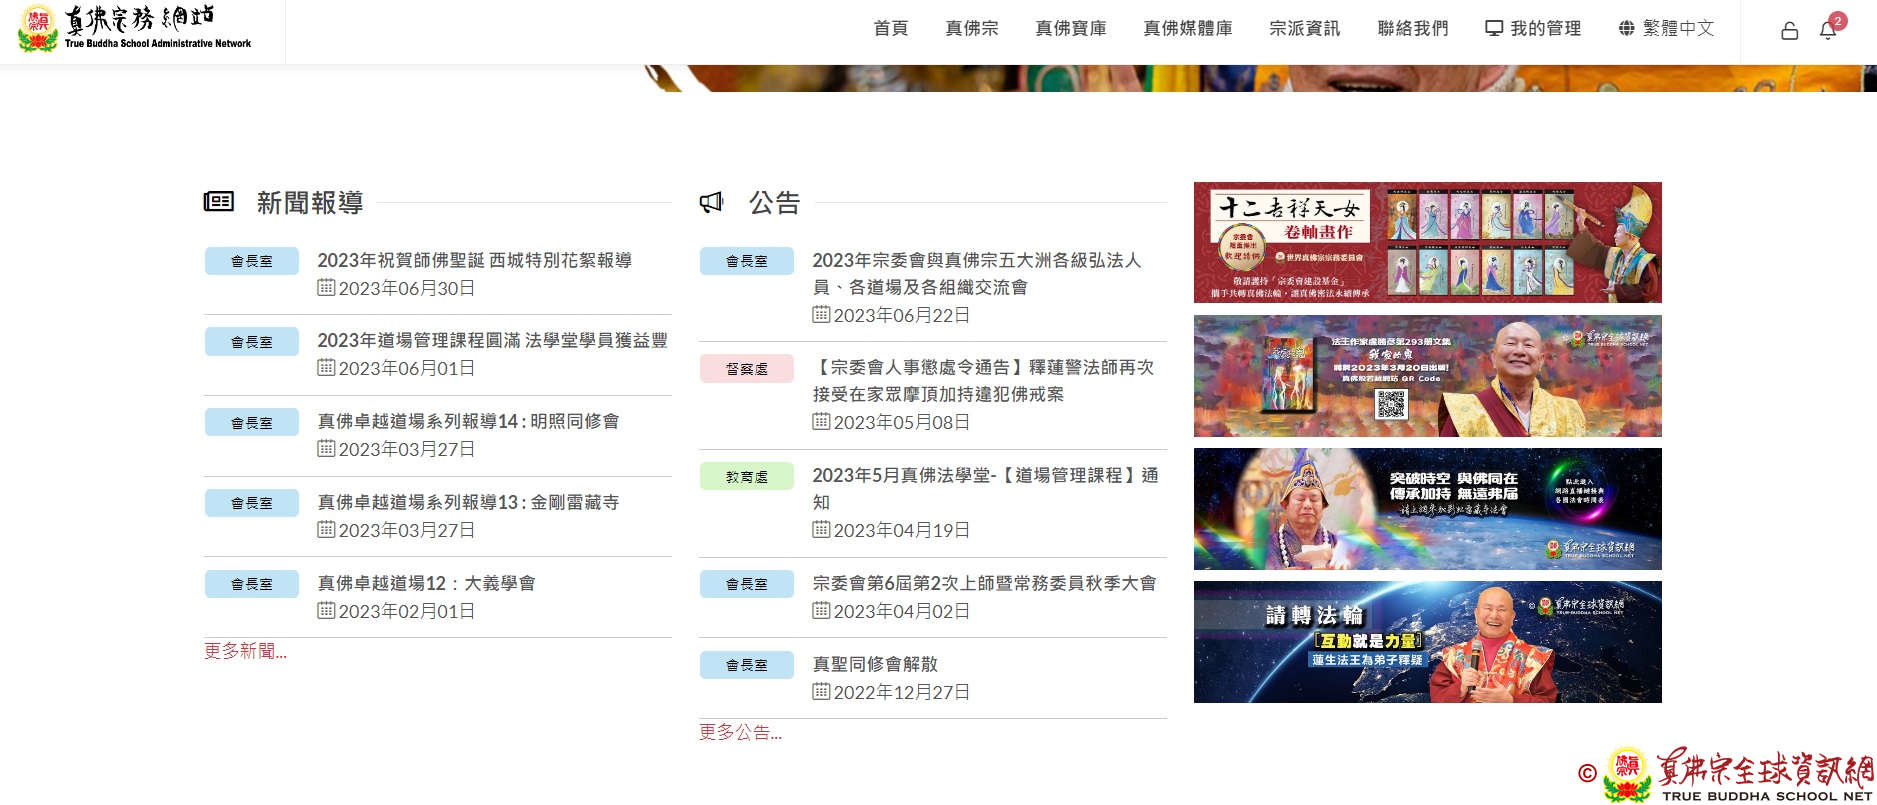
Task: Open the 十二吉祥天女 banner image
Action: coord(1427,242)
